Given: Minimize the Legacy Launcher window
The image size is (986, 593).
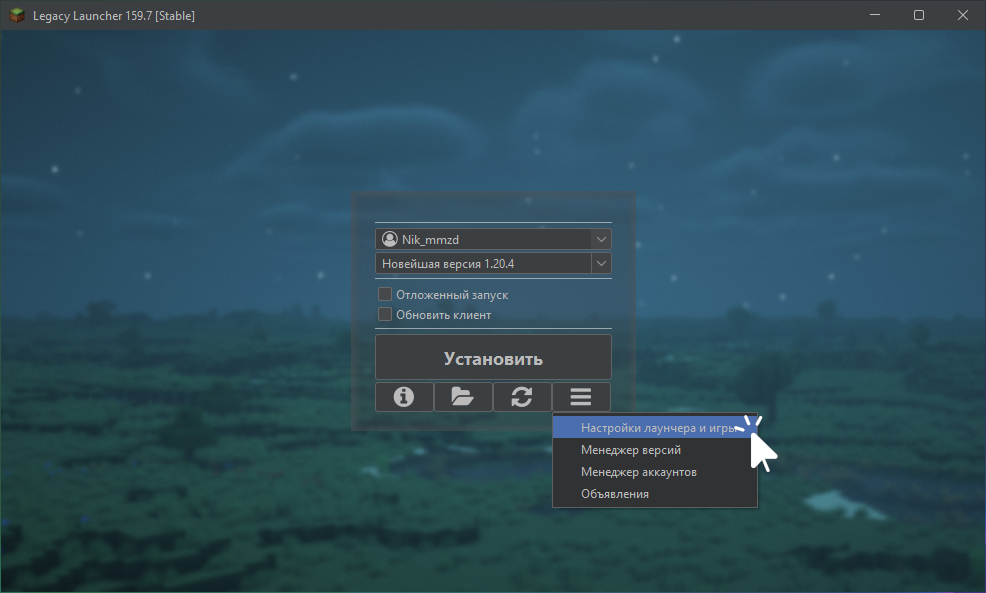Looking at the screenshot, I should click(x=875, y=15).
